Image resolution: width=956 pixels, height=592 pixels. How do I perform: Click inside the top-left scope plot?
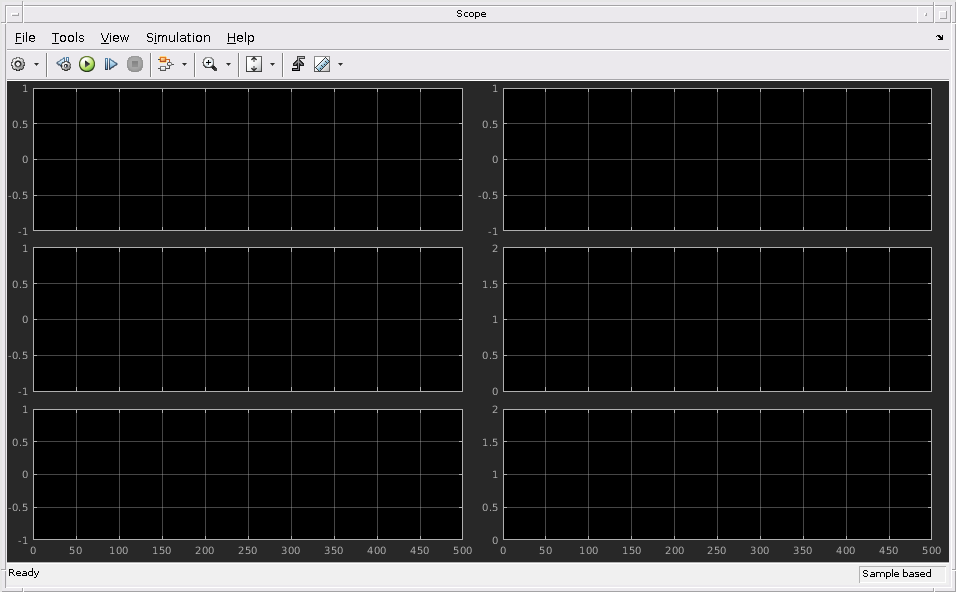[x=248, y=160]
